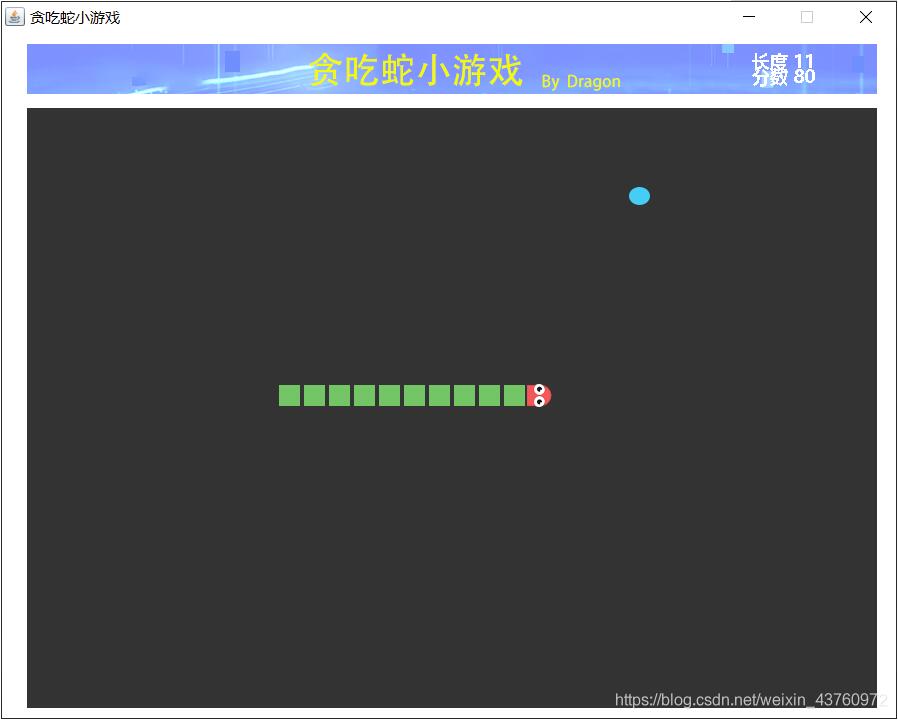Click the Java icon in title bar
The height and width of the screenshot is (721, 898).
tap(14, 17)
